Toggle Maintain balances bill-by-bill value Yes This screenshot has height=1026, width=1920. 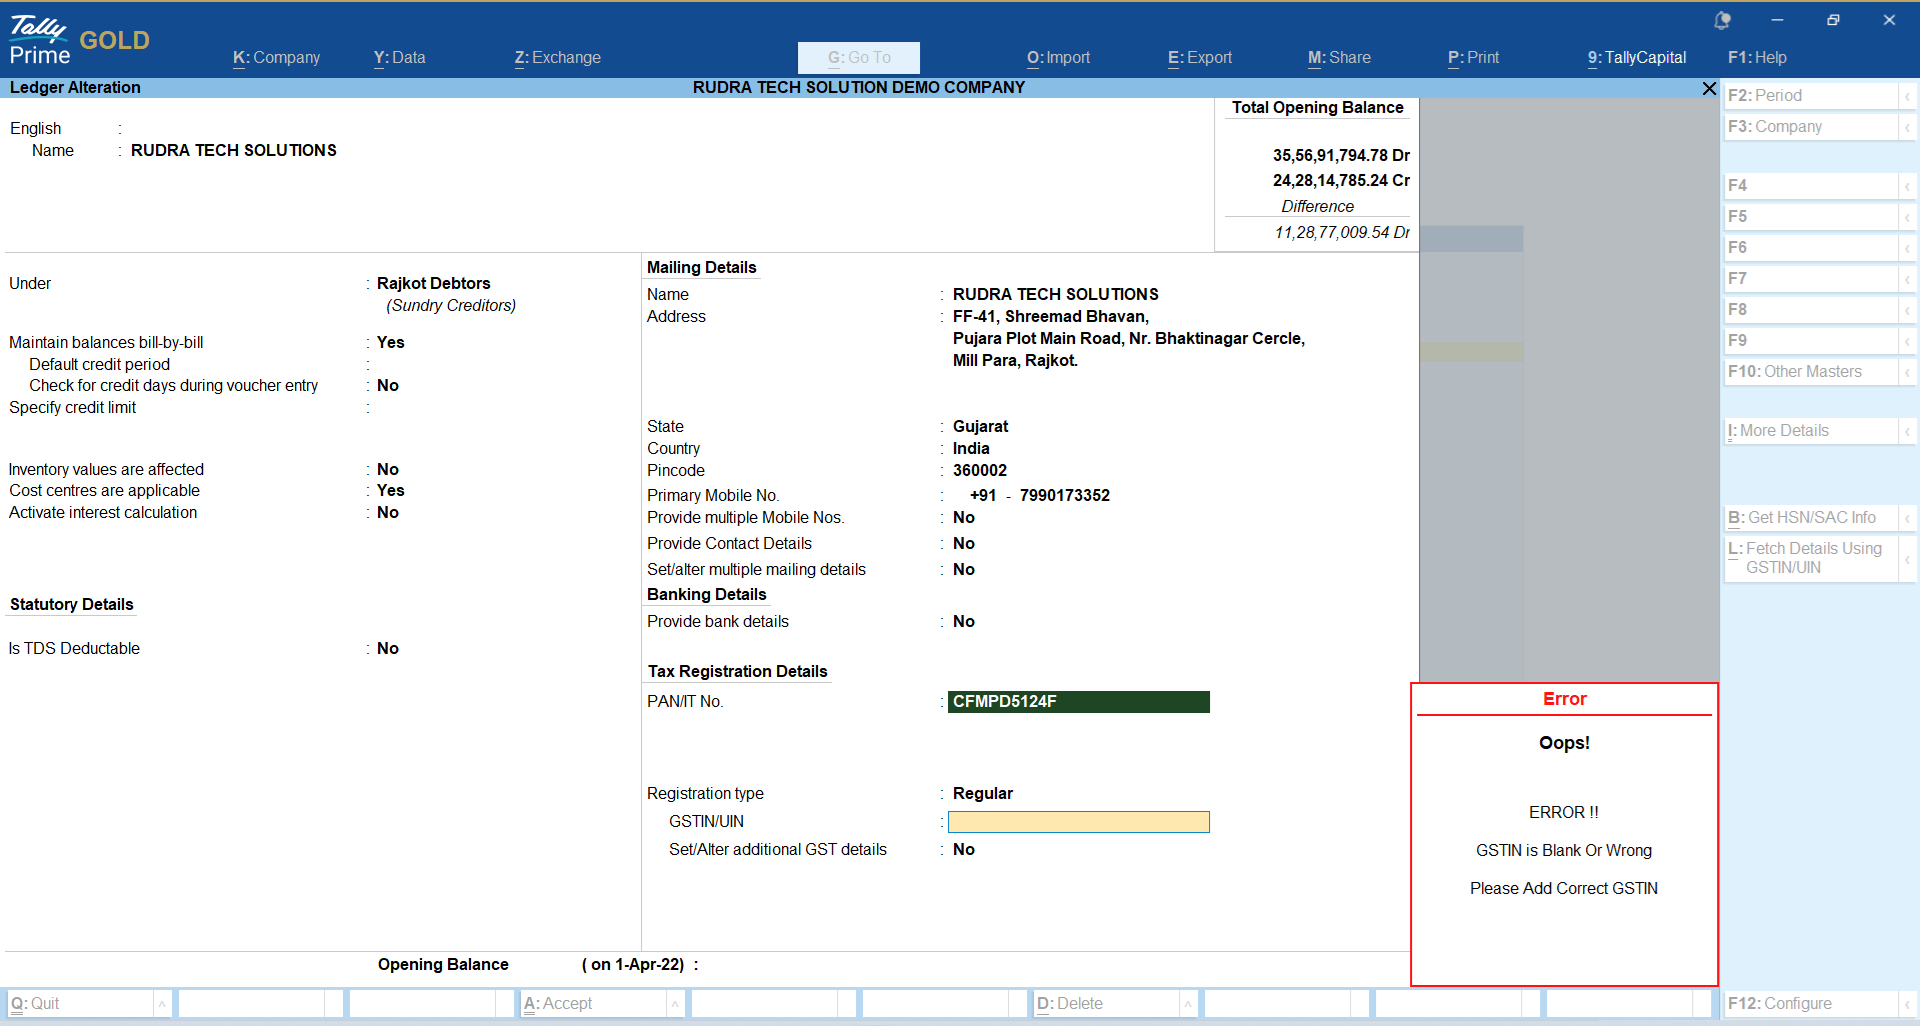[390, 342]
